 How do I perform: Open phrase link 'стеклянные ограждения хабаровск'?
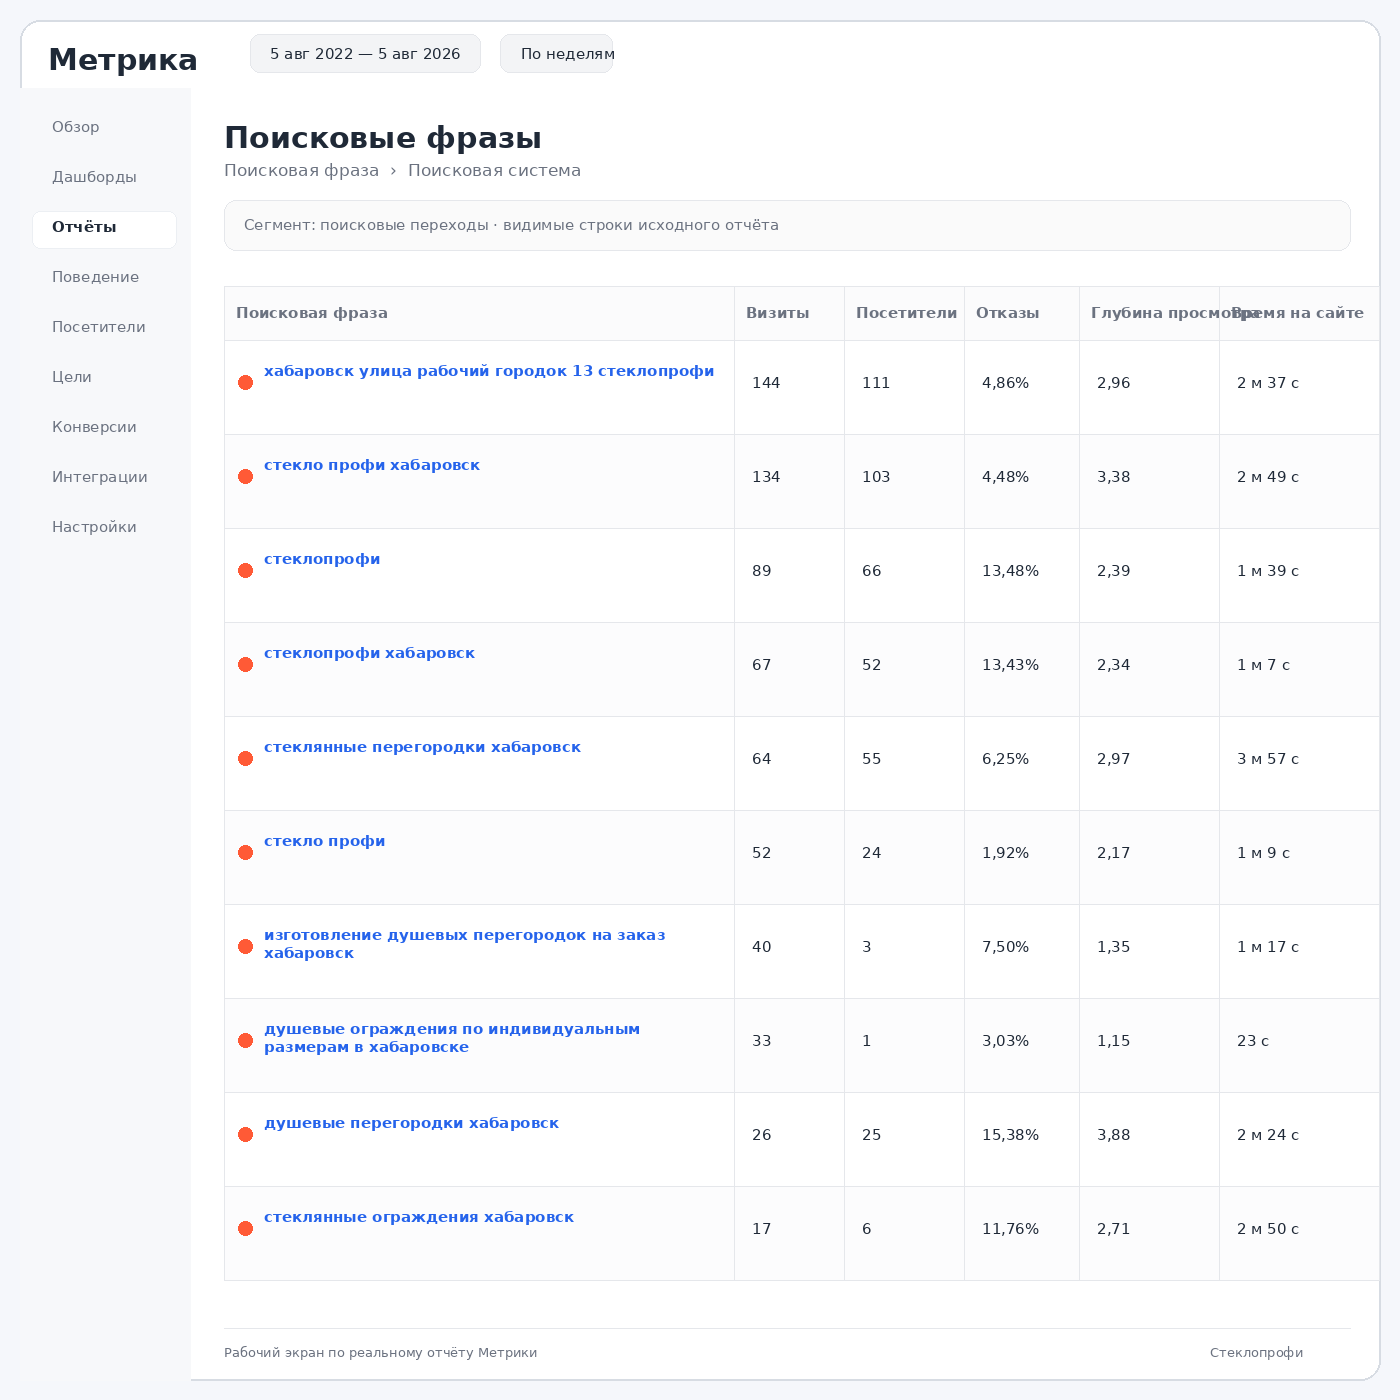419,1217
